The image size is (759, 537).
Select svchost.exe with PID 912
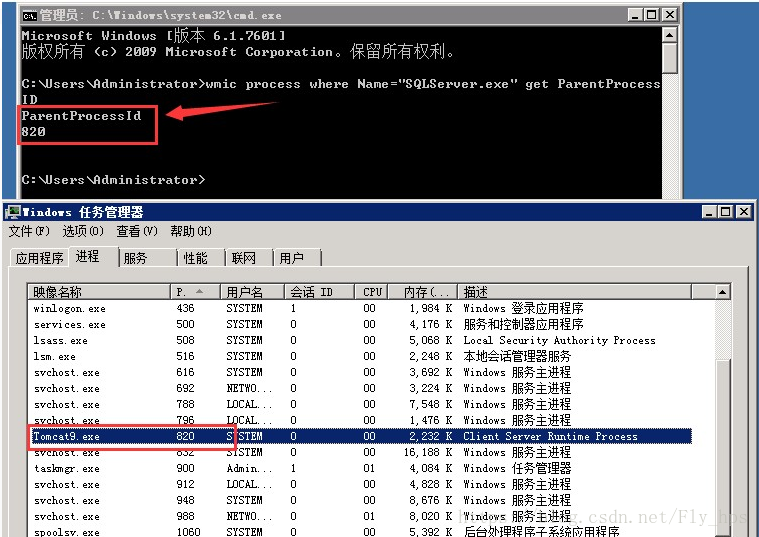point(360,484)
